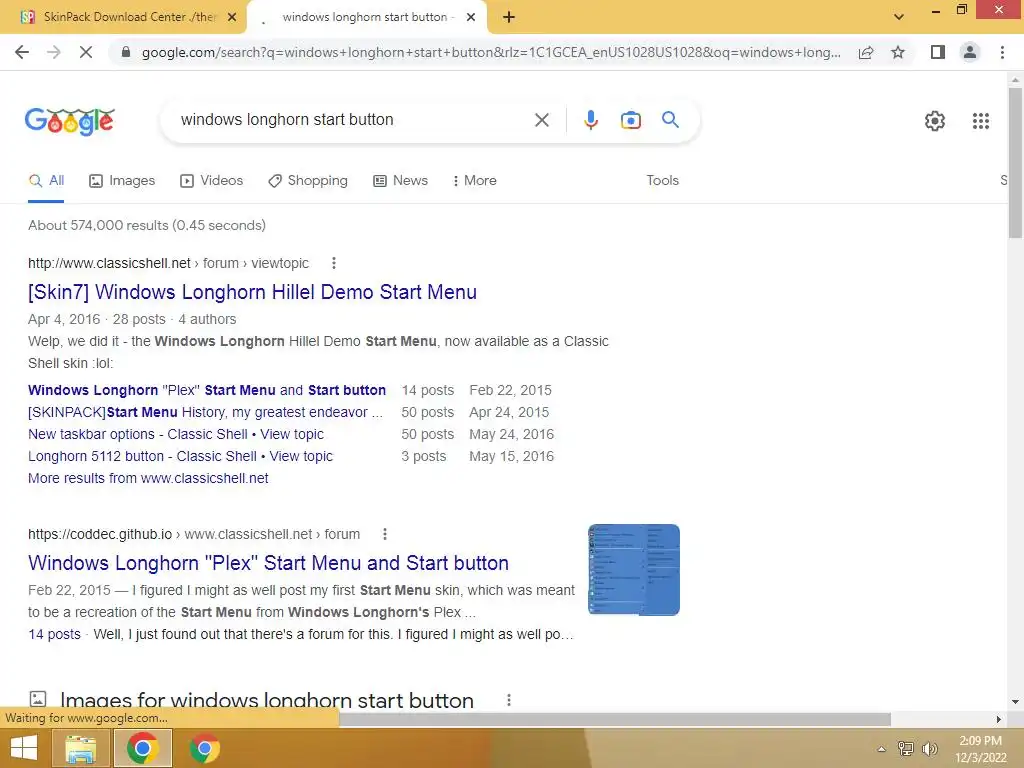
Task: Open New taskbar options Classic Shell link
Action: pyautogui.click(x=176, y=434)
